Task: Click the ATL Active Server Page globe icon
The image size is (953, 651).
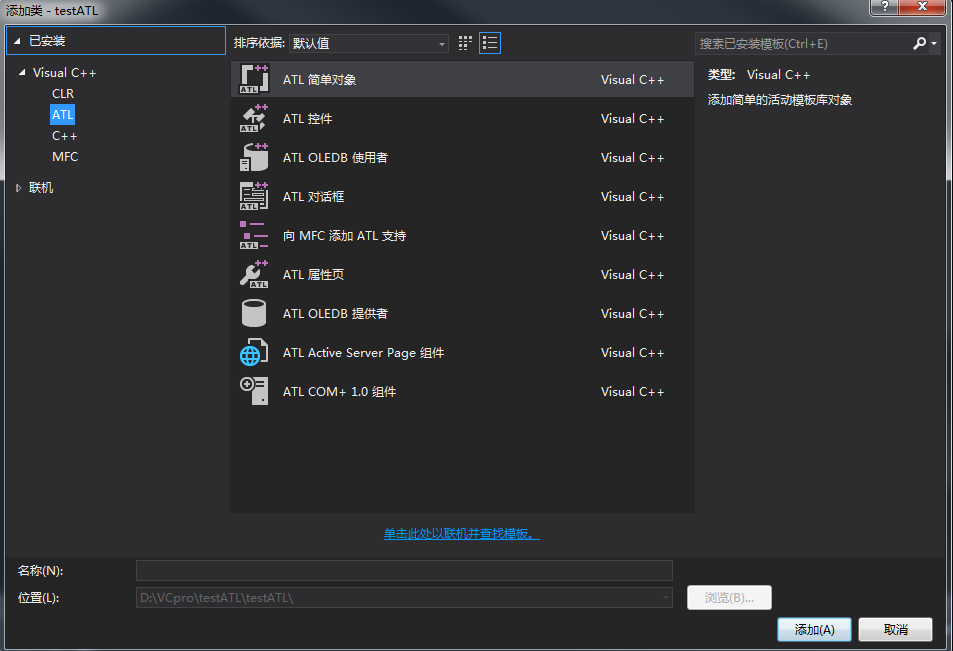Action: pyautogui.click(x=254, y=352)
